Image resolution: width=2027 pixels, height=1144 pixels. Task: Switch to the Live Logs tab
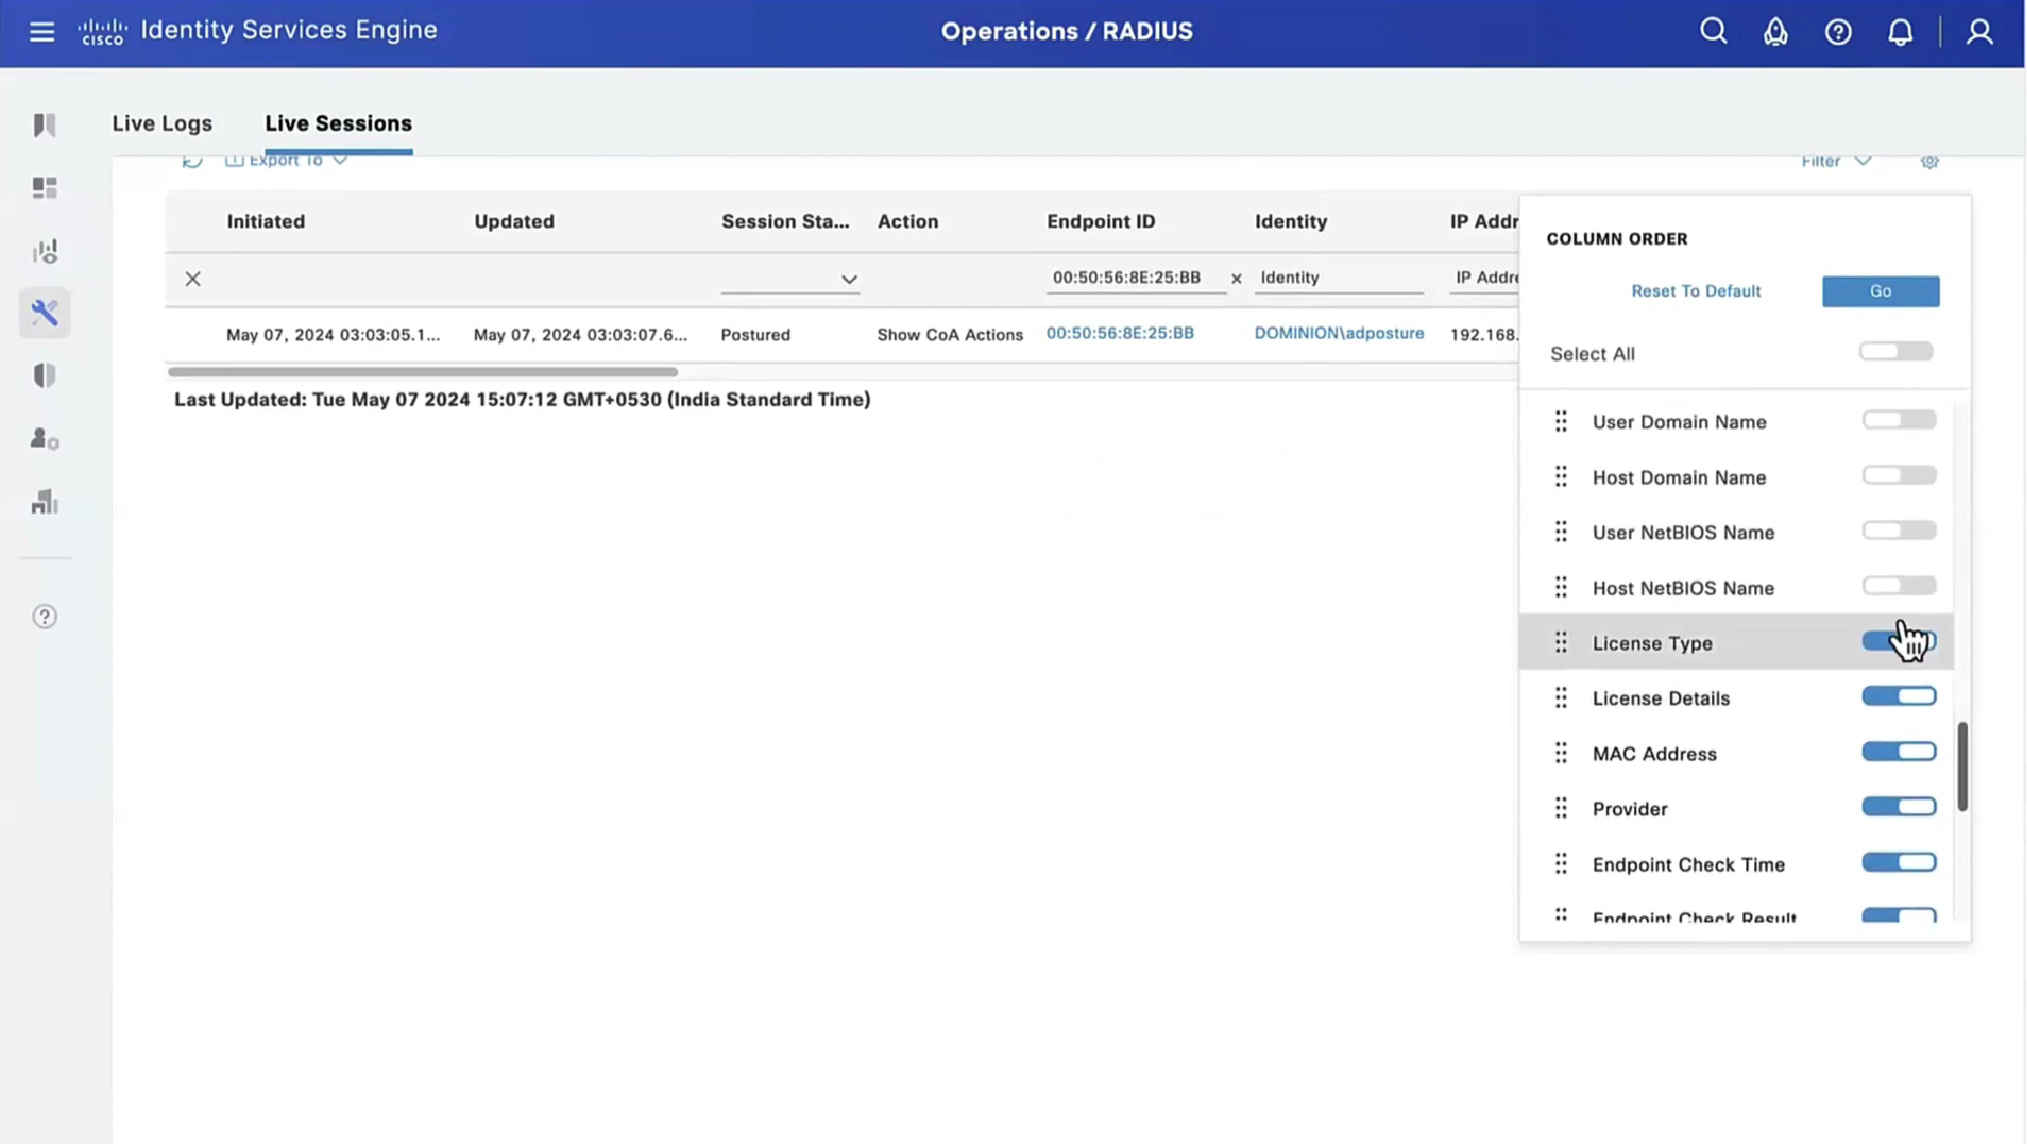click(162, 123)
